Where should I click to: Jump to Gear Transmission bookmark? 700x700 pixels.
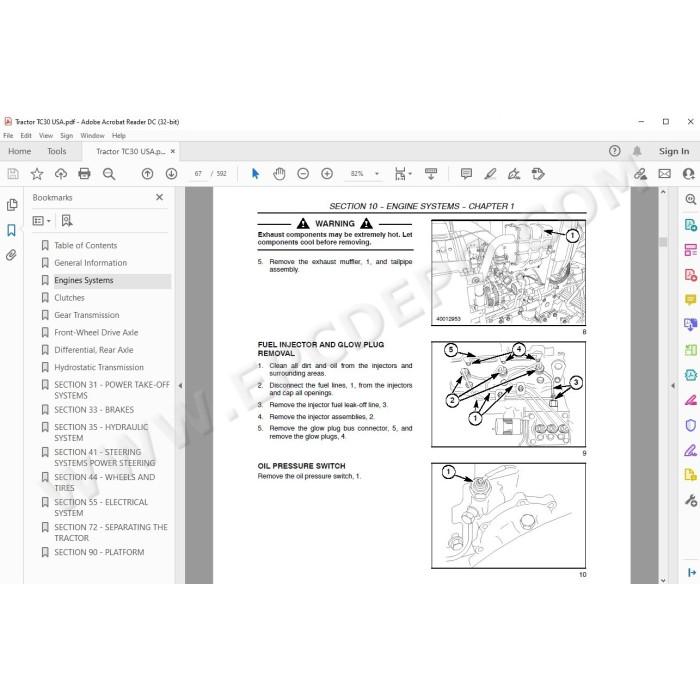click(x=87, y=315)
